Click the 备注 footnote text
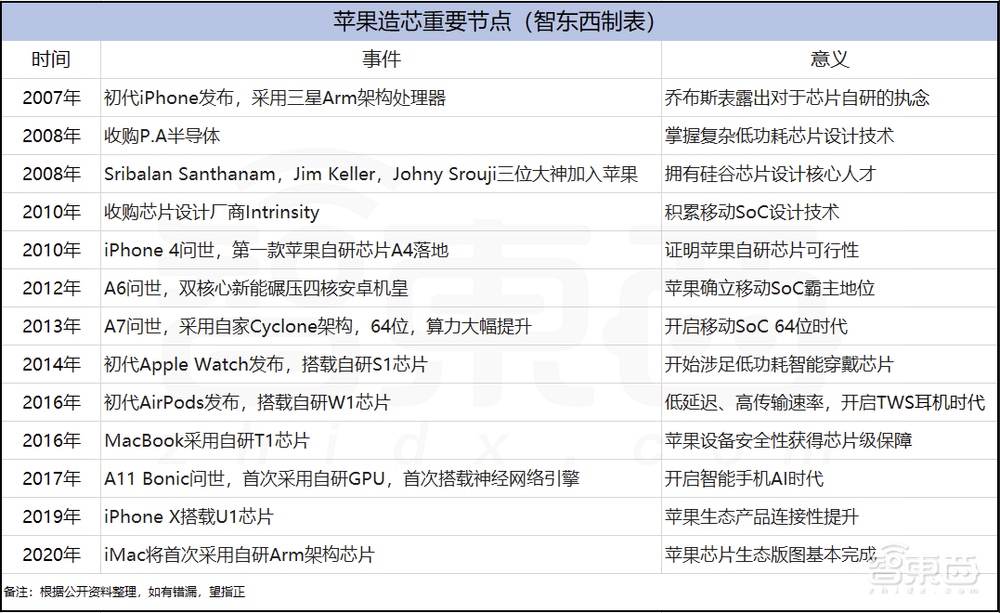The height and width of the screenshot is (613, 1000). pyautogui.click(x=120, y=591)
